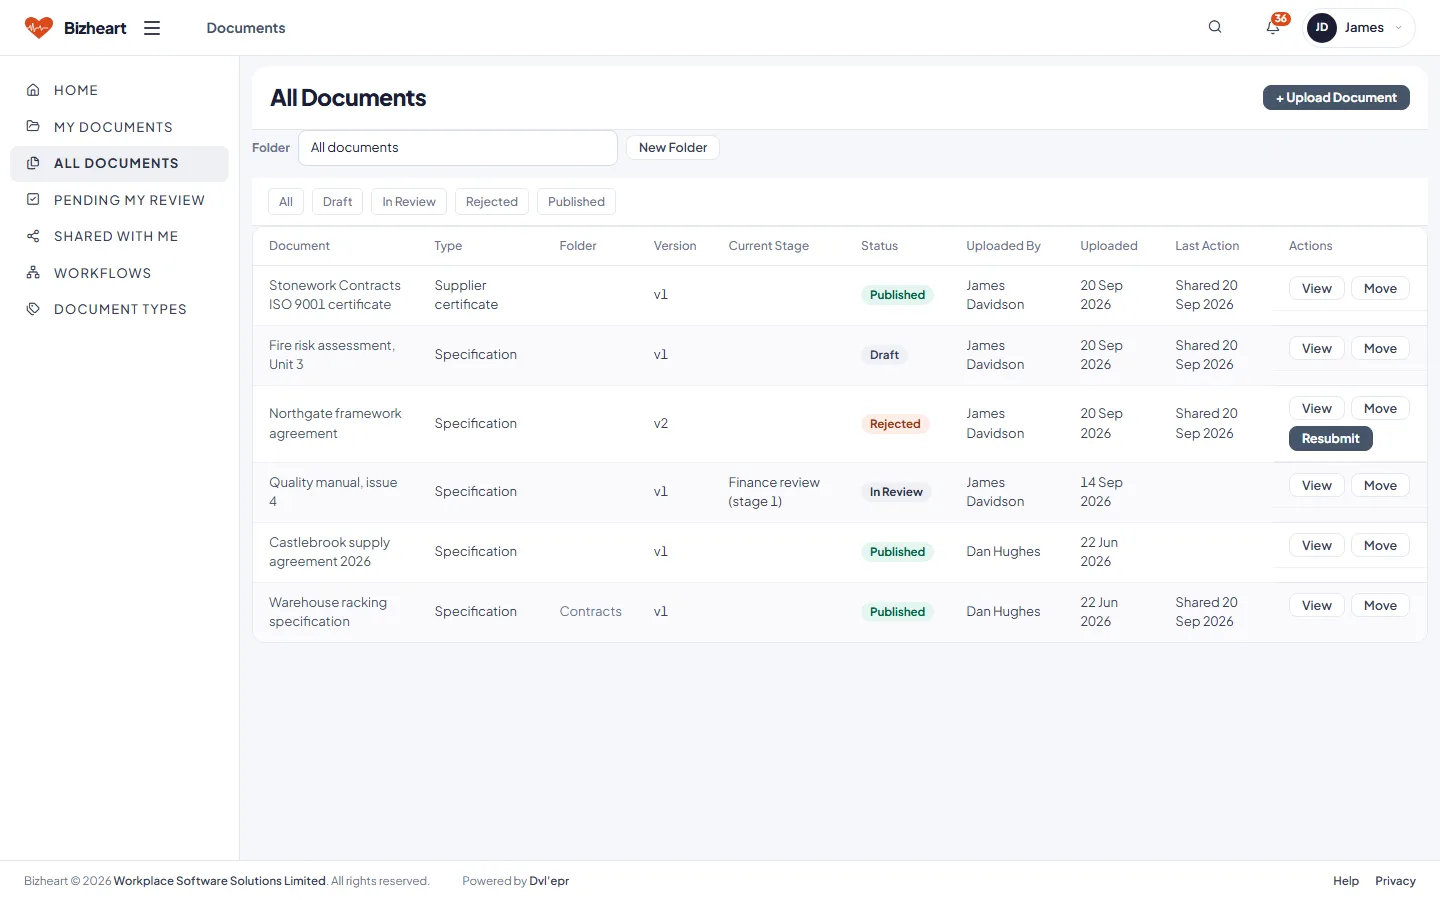Image resolution: width=1440 pixels, height=900 pixels.
Task: Open Shared With Me sidebar item
Action: [119, 236]
